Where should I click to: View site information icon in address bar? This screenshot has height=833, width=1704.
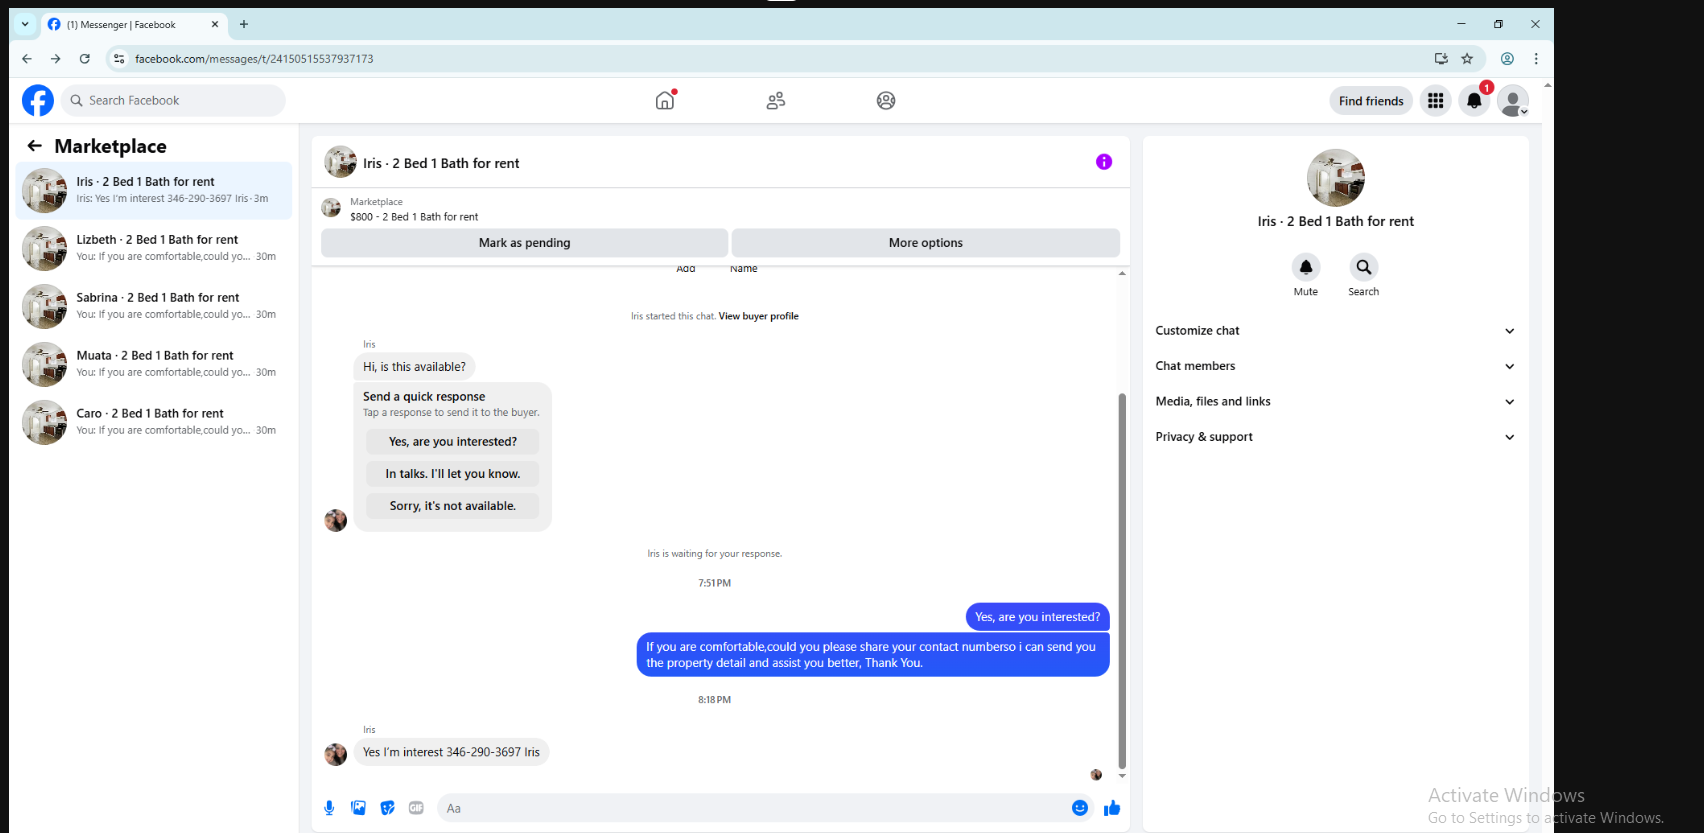119,59
